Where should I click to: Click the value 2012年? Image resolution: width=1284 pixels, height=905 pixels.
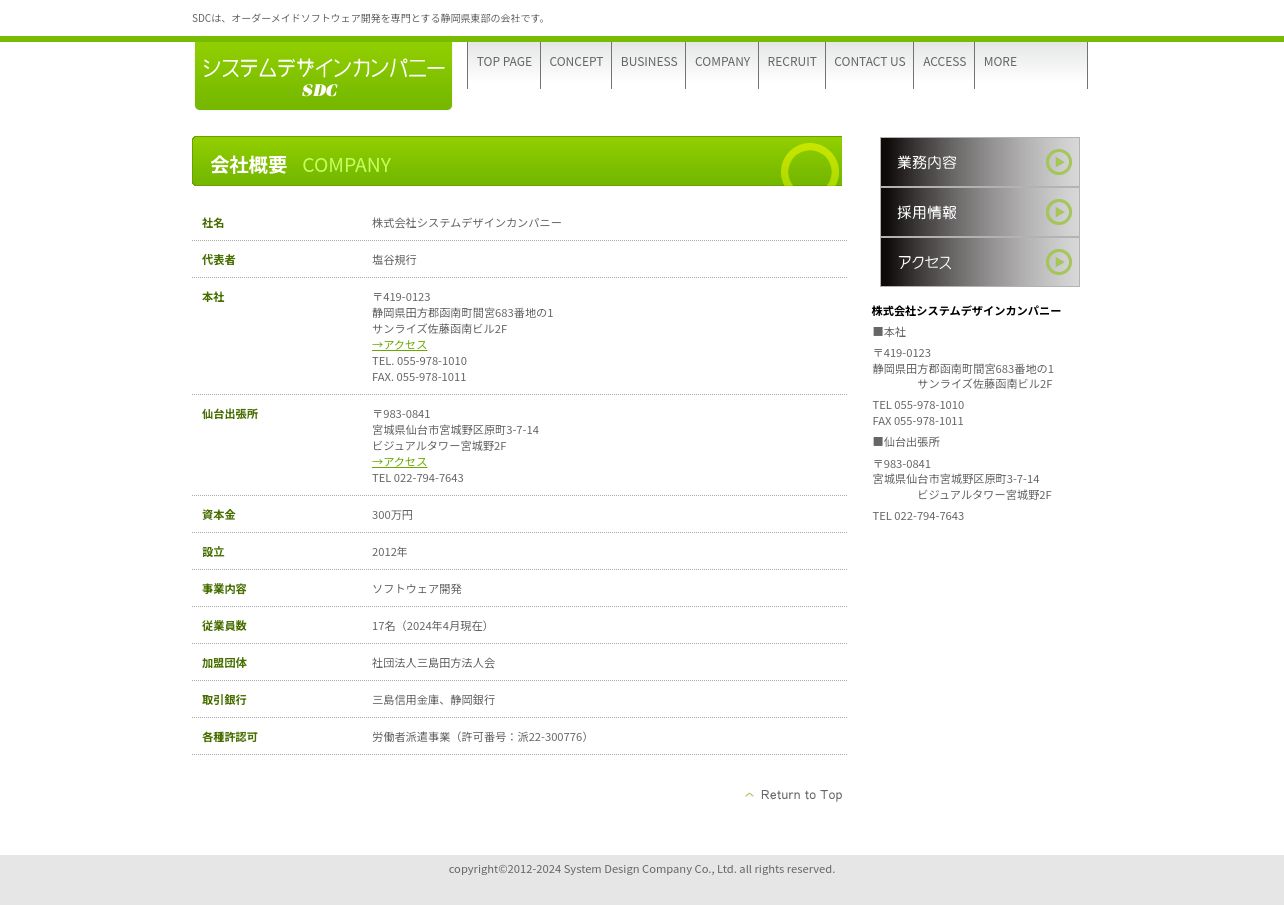tap(389, 552)
